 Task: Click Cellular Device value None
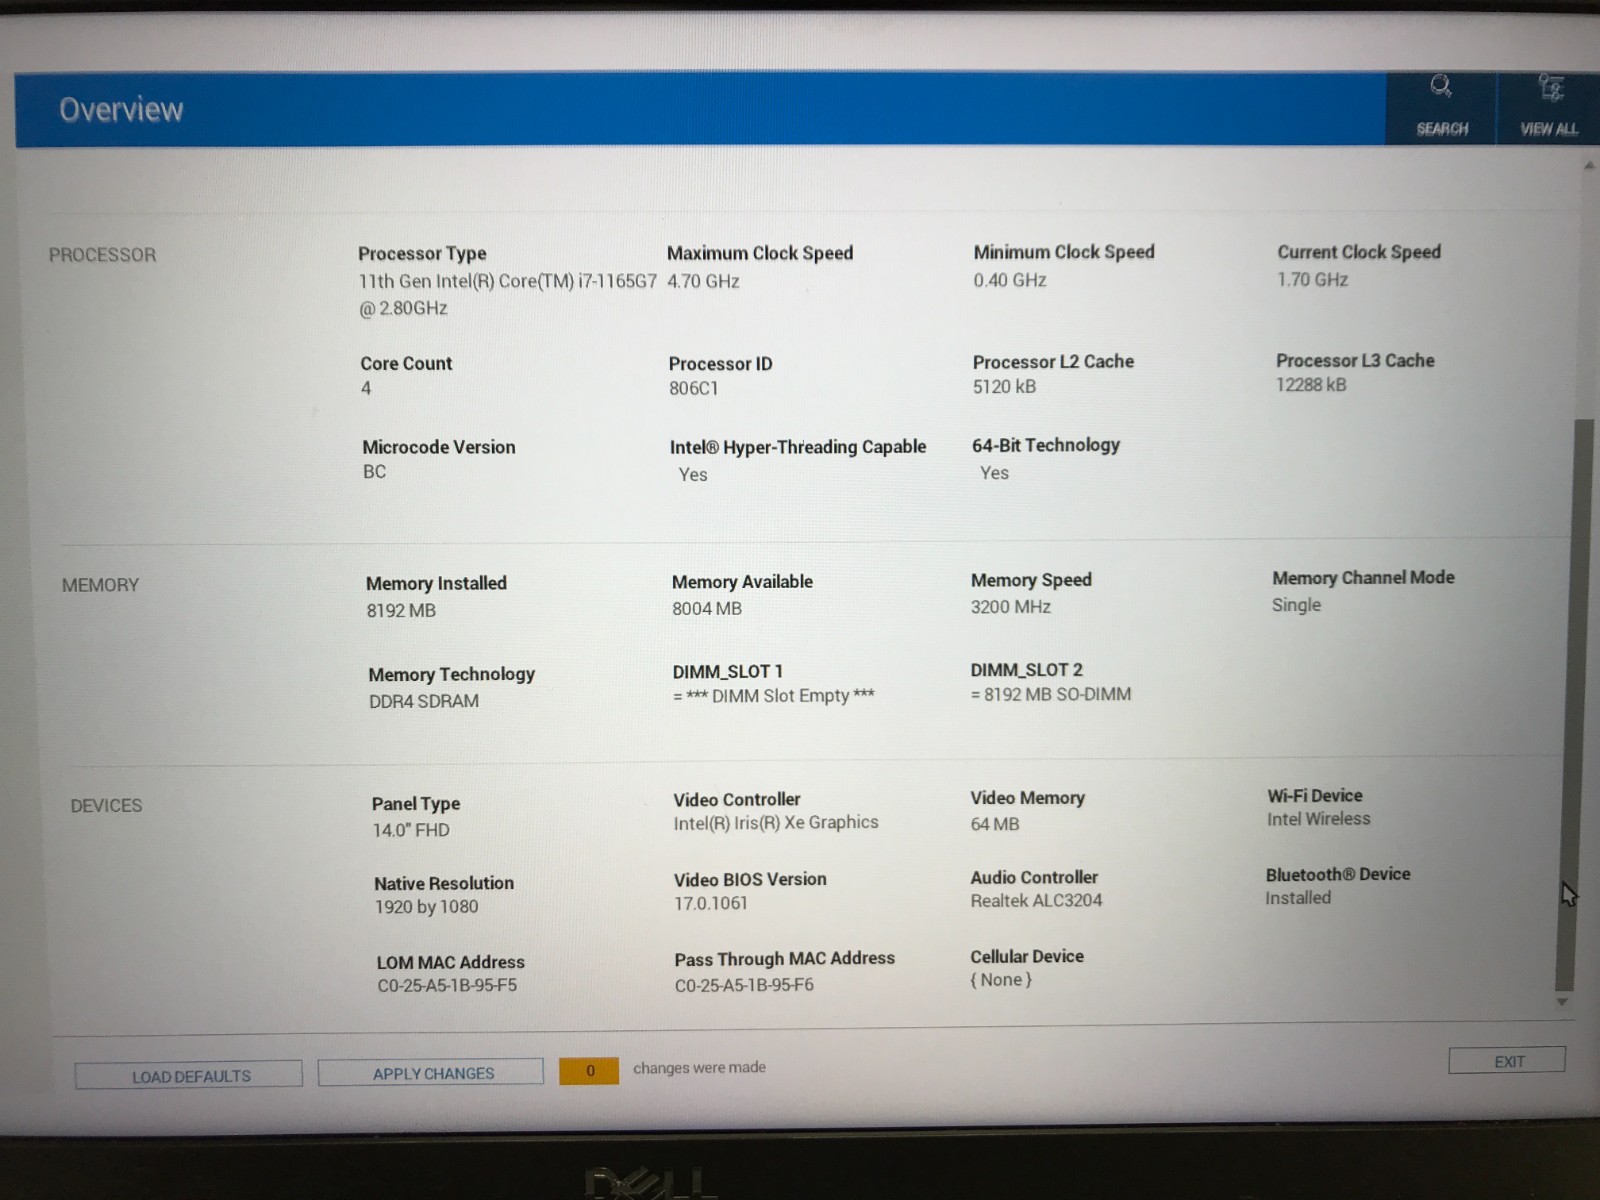(x=1000, y=980)
